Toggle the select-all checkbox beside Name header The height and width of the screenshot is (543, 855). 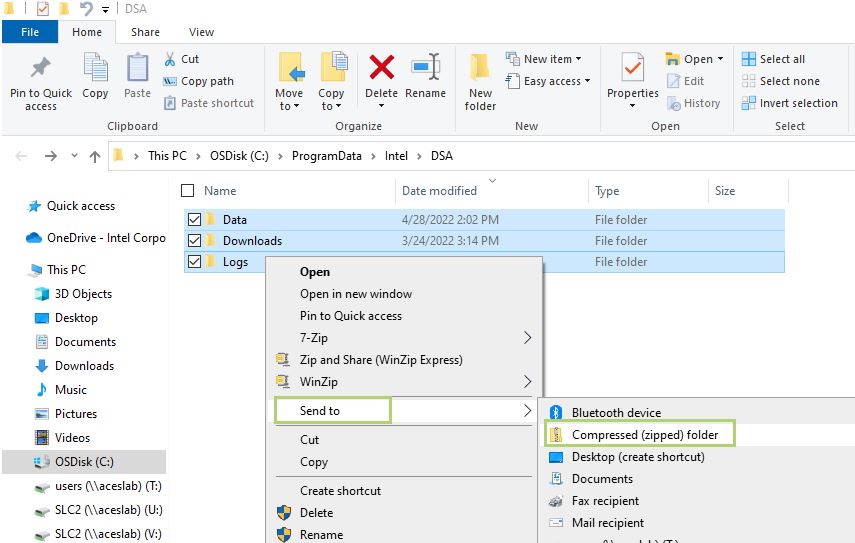click(188, 190)
